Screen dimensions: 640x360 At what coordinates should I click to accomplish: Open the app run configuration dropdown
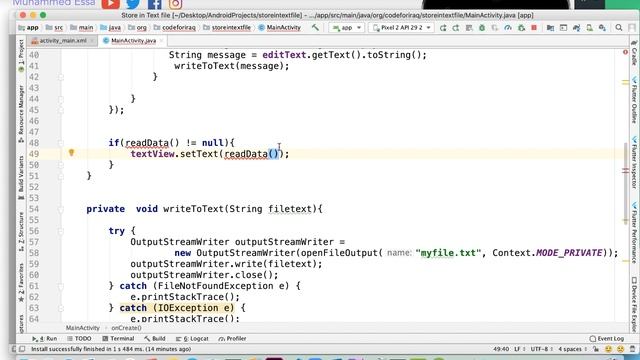tap(347, 28)
